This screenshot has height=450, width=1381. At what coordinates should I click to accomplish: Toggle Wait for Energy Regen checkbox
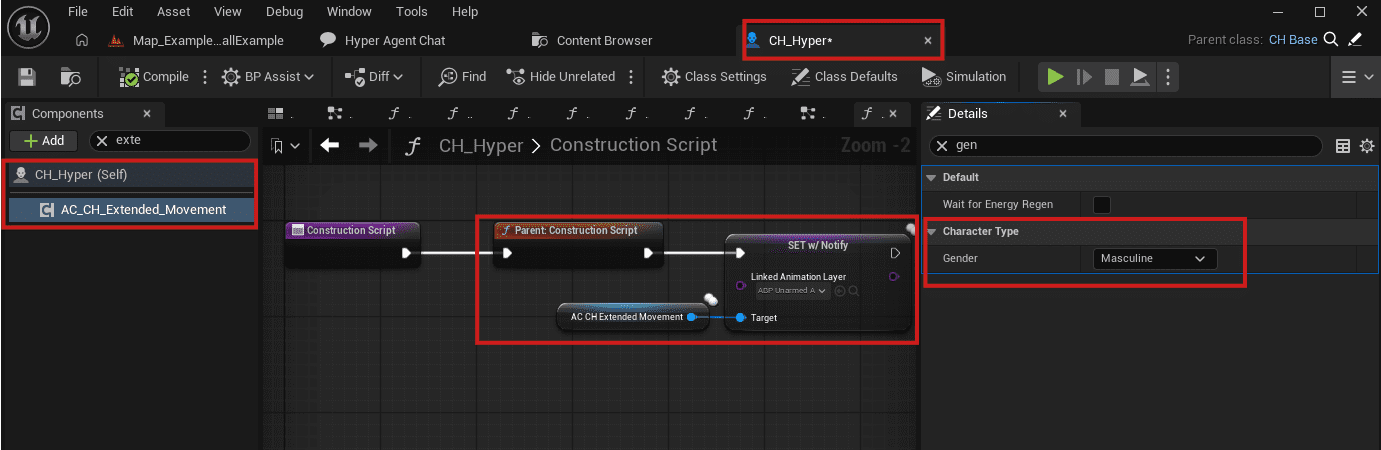tap(1102, 204)
